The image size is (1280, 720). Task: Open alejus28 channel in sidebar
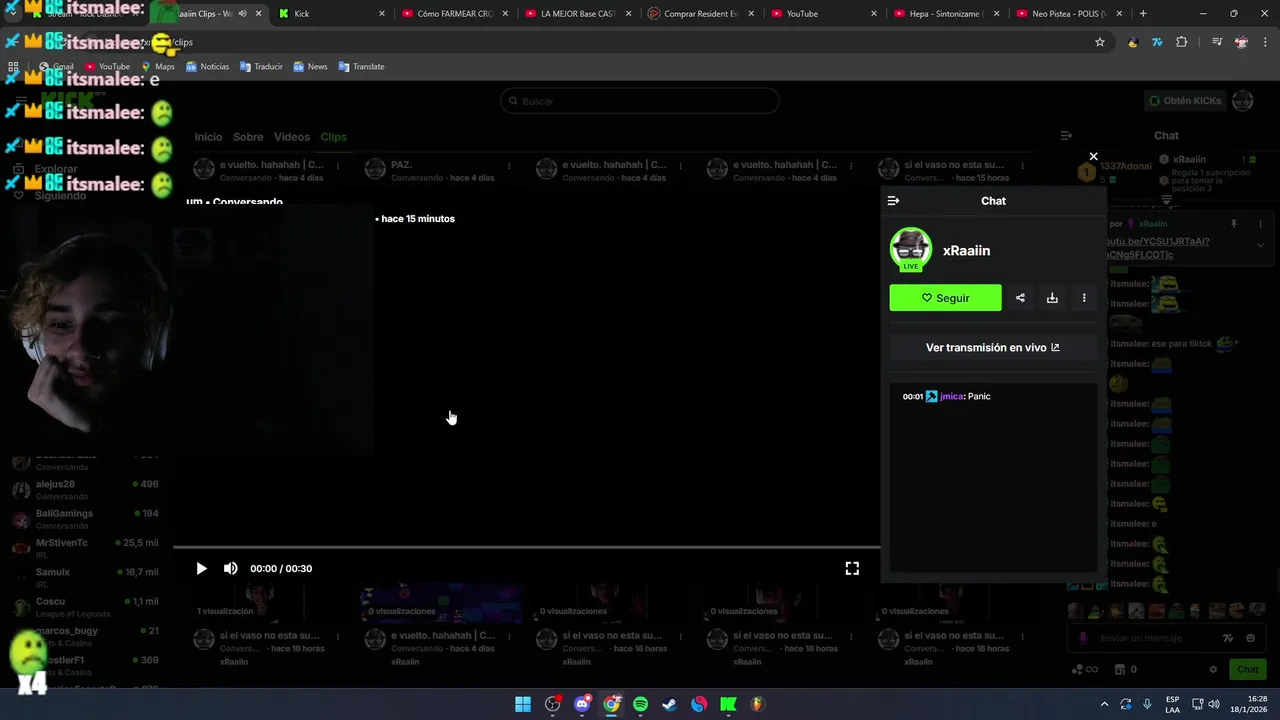click(85, 489)
